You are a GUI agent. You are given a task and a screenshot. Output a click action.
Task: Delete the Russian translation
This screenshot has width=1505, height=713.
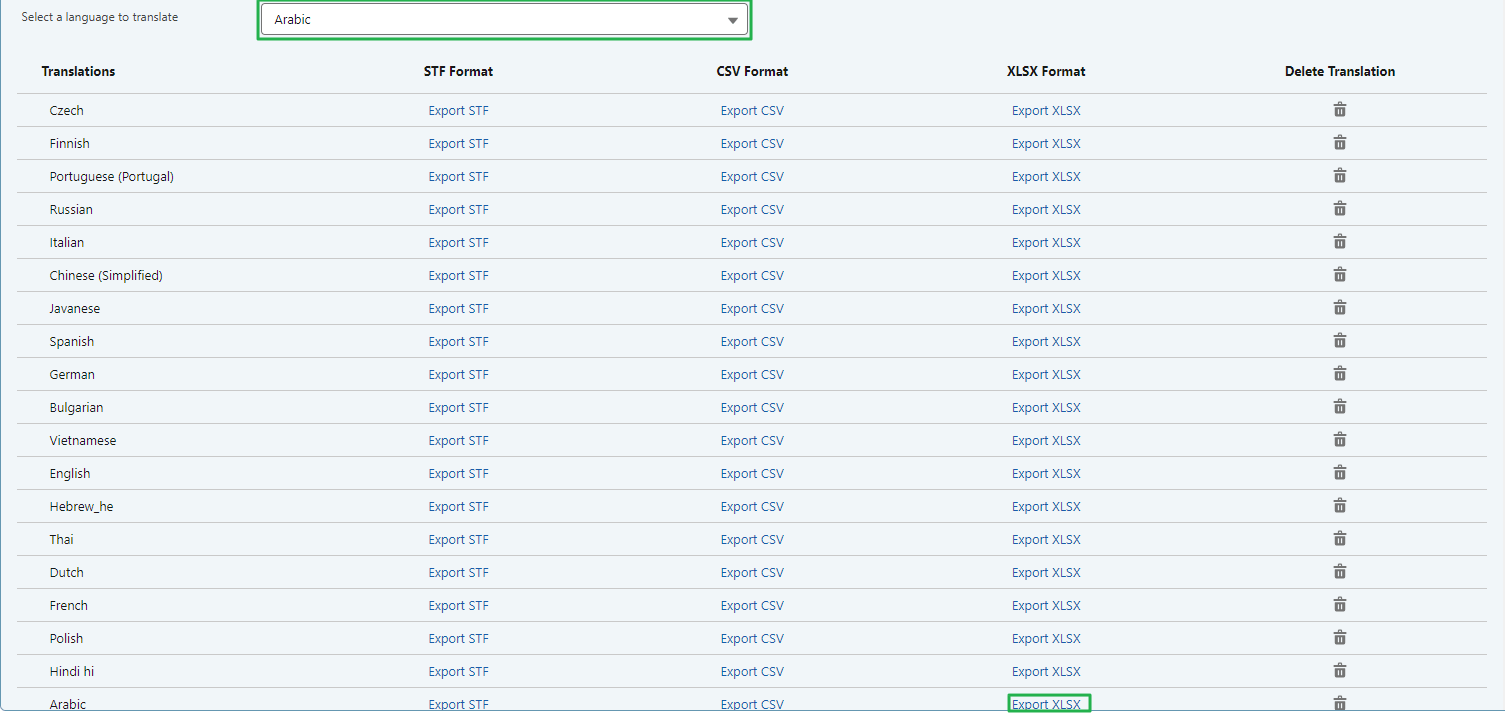1340,208
